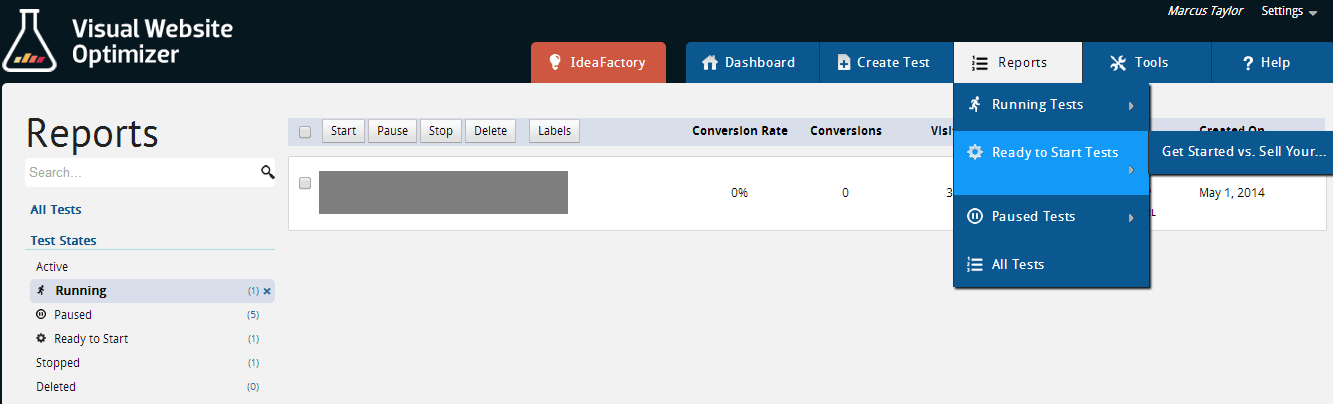
Task: Click the Help question mark icon
Action: [x=1248, y=63]
